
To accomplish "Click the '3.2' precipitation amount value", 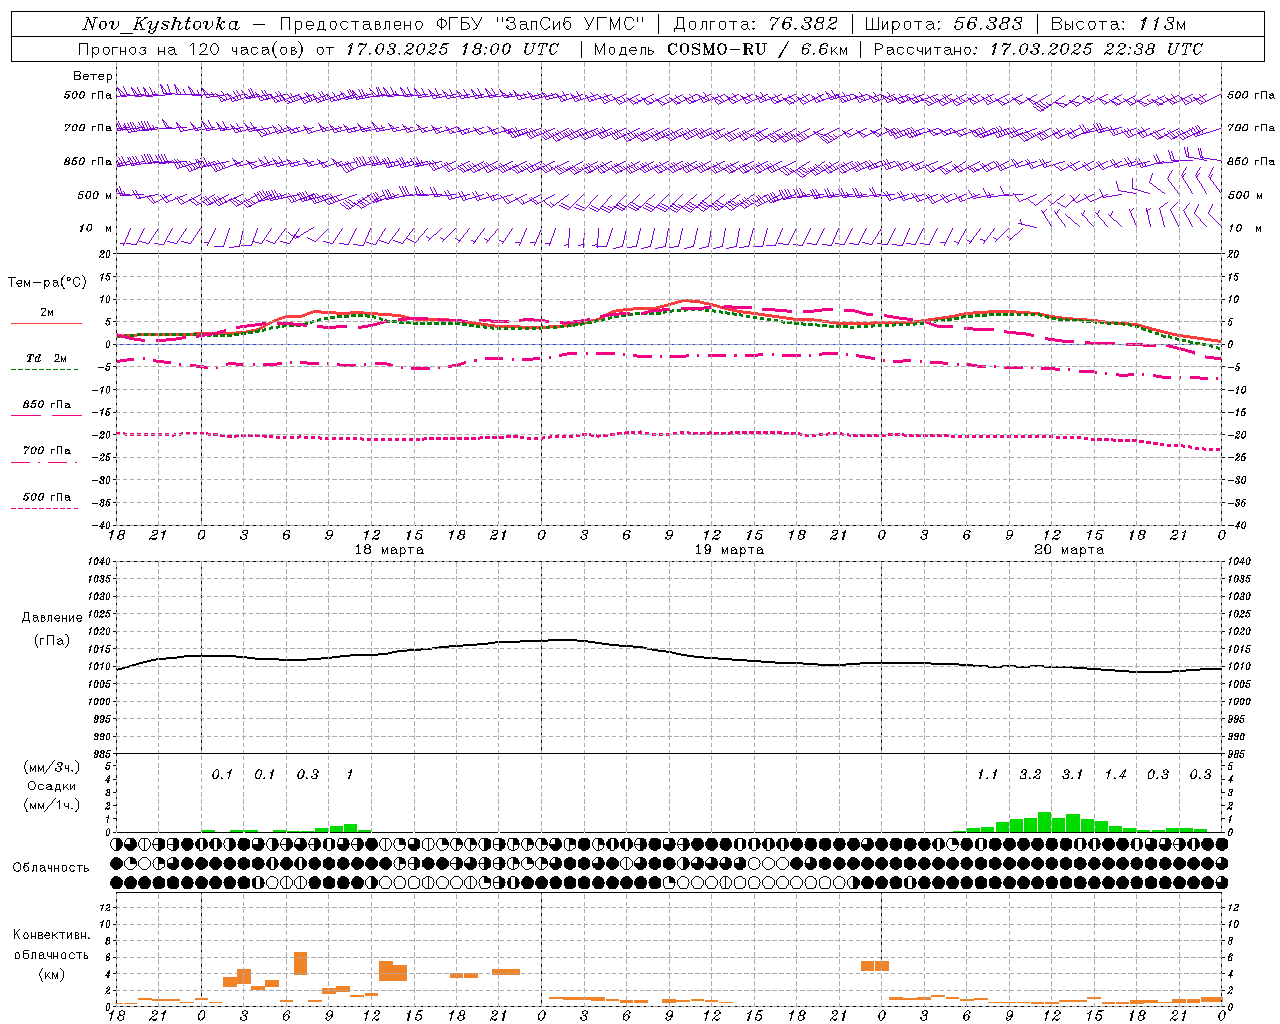I will (1030, 774).
